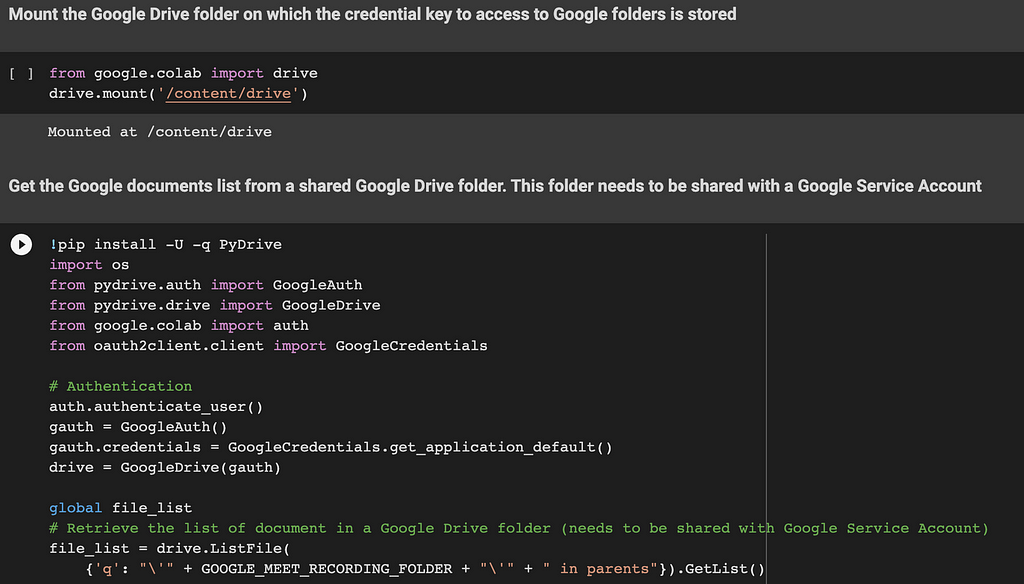
Task: Click the 'import os' line
Action: coord(89,265)
